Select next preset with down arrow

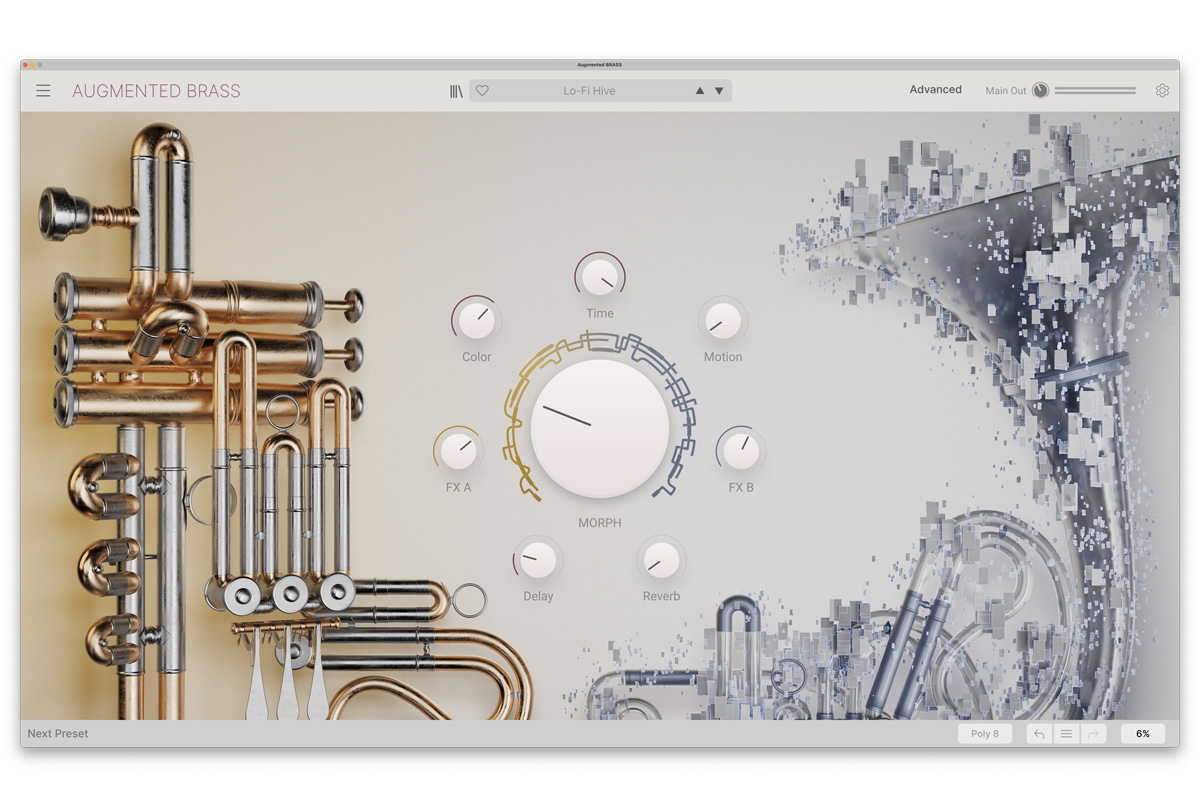719,91
